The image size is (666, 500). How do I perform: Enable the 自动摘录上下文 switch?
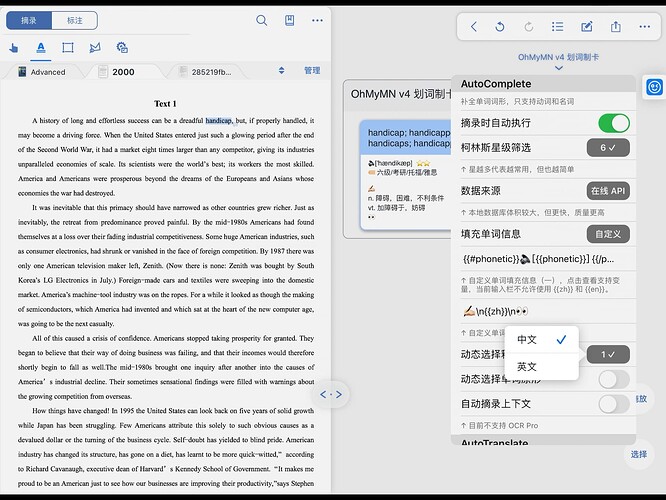point(614,404)
